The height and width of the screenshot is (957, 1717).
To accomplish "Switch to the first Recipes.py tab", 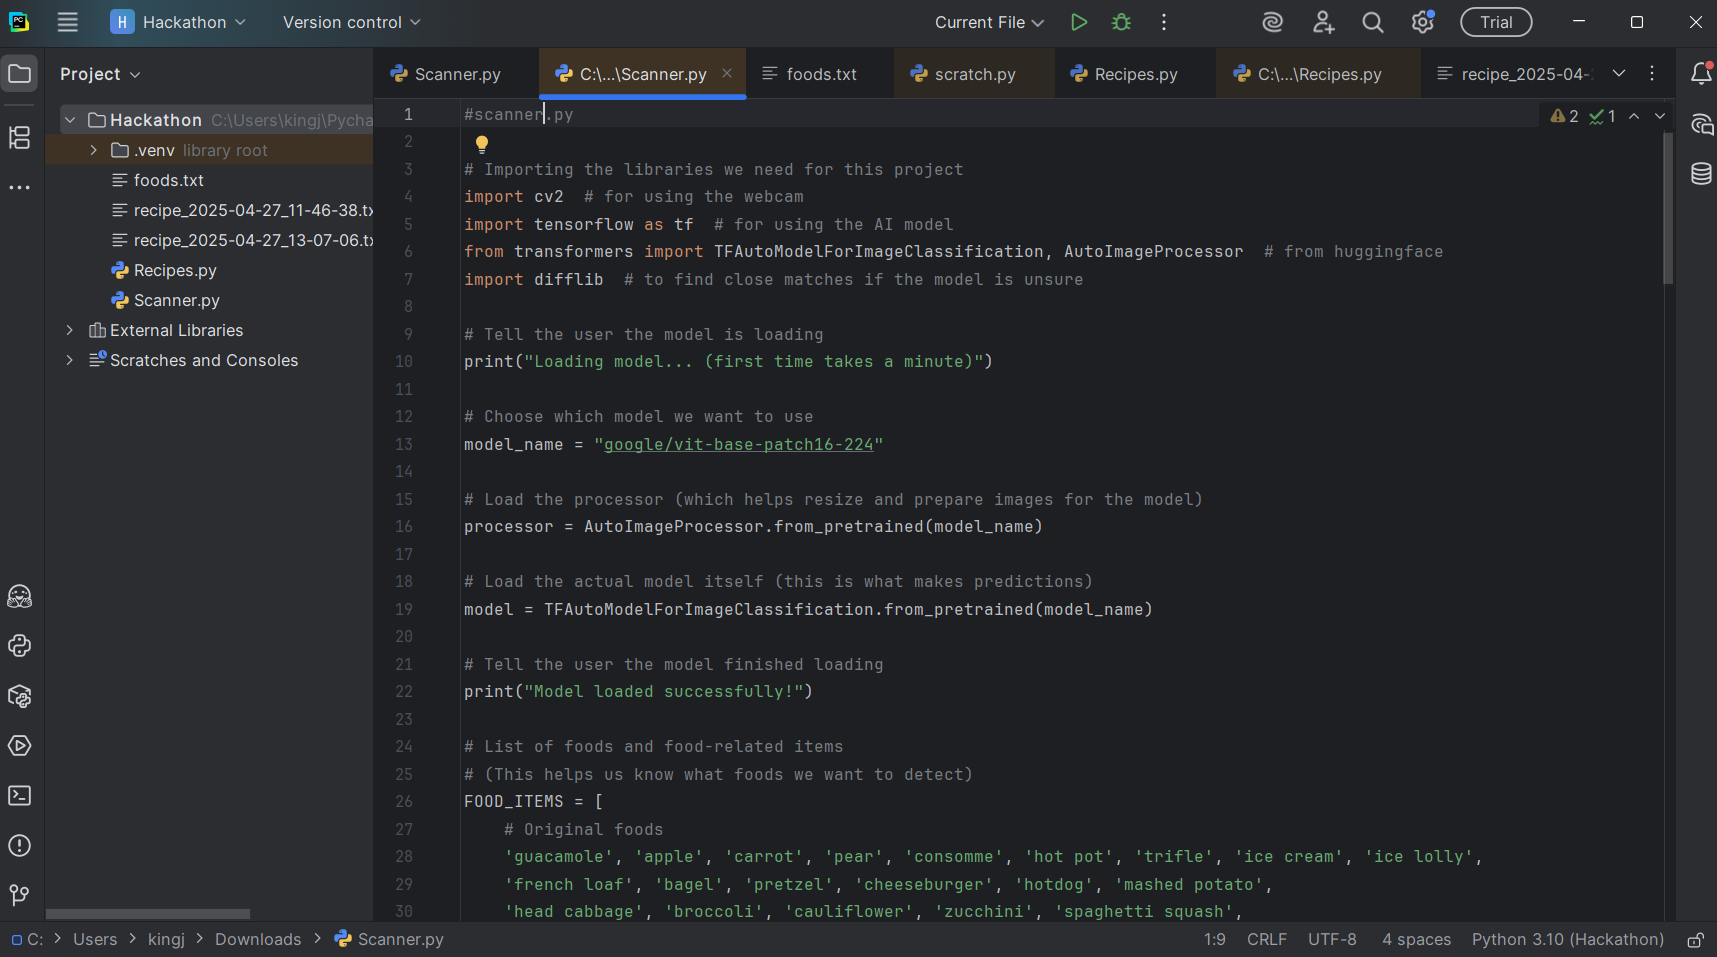I will [1135, 74].
